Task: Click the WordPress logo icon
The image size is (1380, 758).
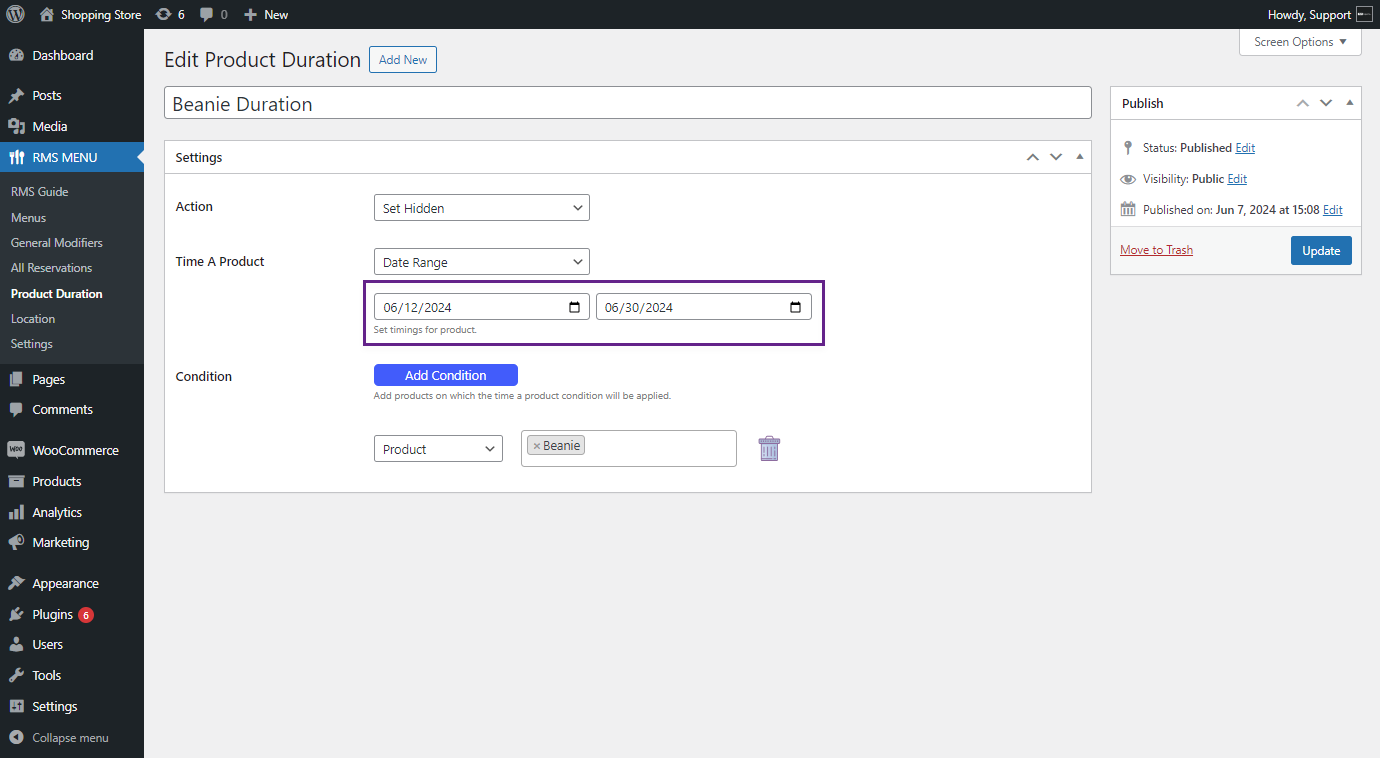Action: (15, 15)
